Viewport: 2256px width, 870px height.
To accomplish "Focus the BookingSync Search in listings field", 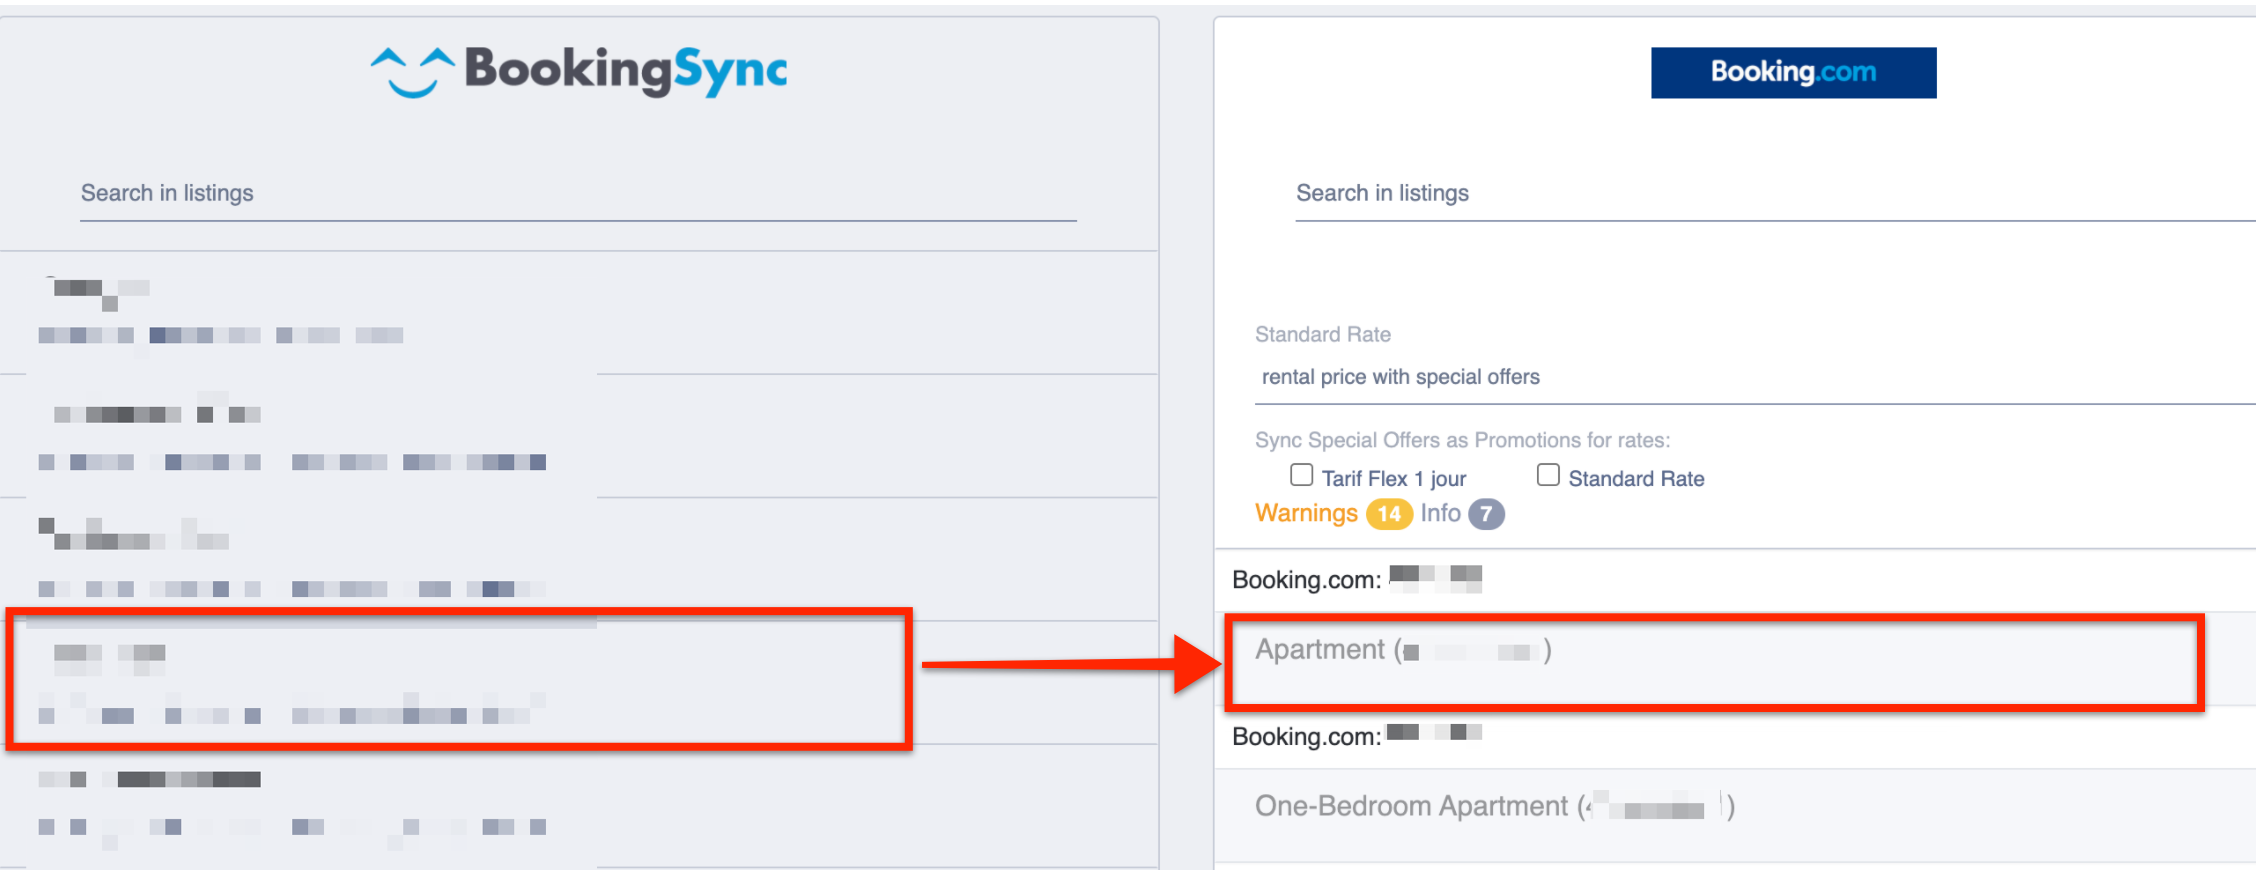I will click(x=578, y=193).
